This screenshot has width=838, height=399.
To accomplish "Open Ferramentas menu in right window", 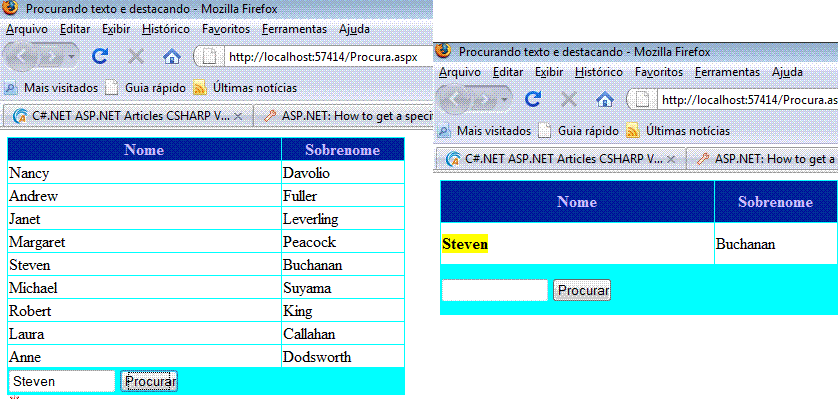I will pos(727,72).
